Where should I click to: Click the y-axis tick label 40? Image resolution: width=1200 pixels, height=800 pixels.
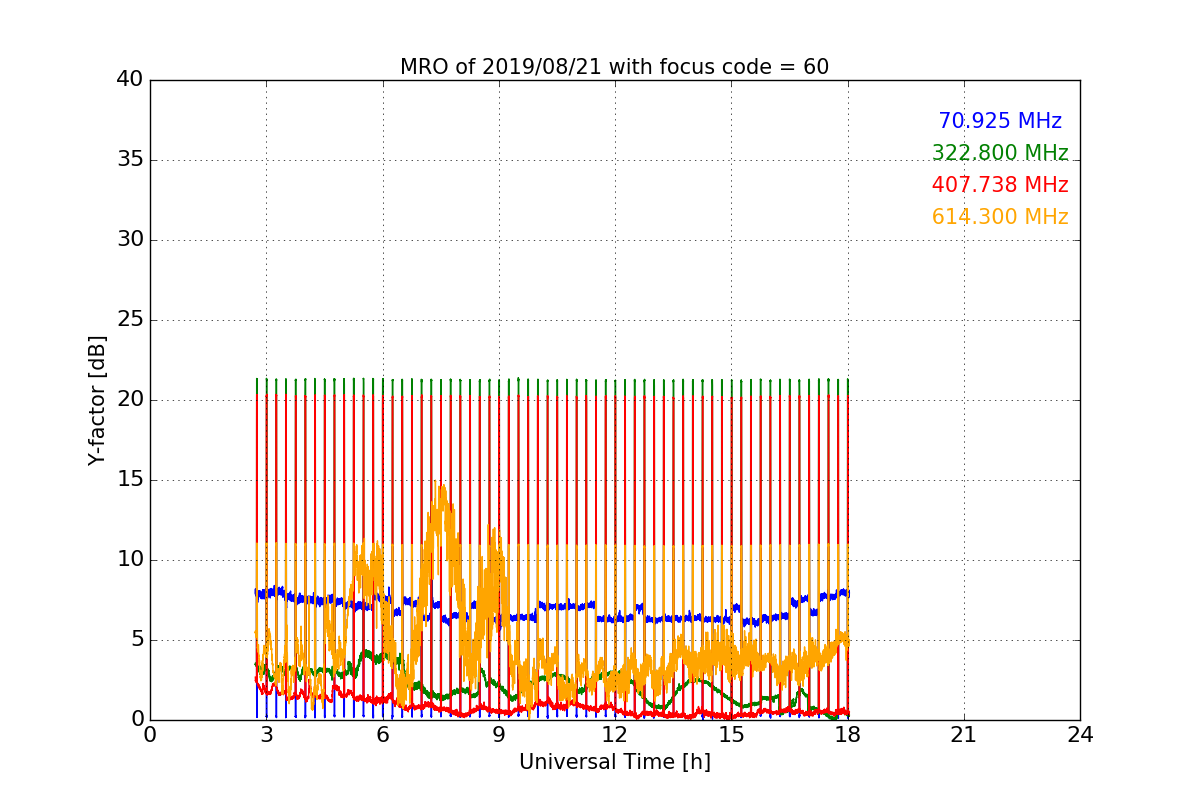coord(129,80)
